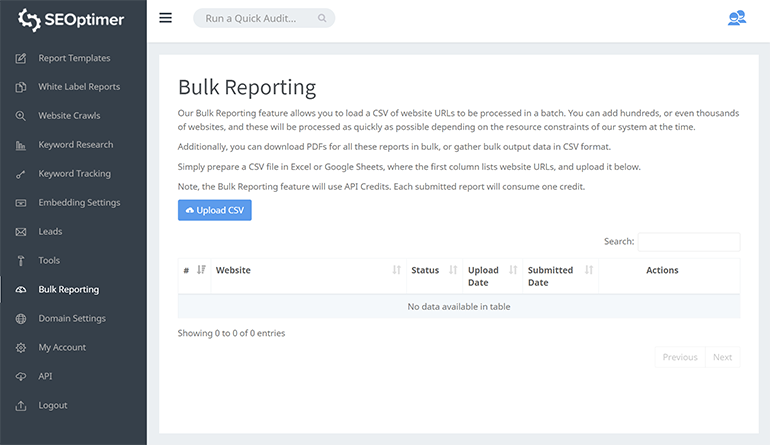
Task: Click the Next pagination button
Action: (722, 357)
